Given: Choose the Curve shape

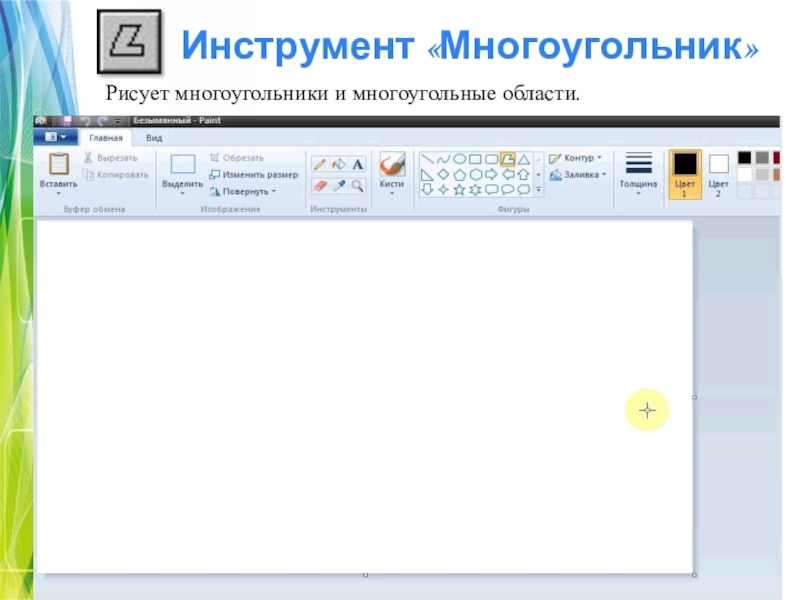Looking at the screenshot, I should coord(443,159).
